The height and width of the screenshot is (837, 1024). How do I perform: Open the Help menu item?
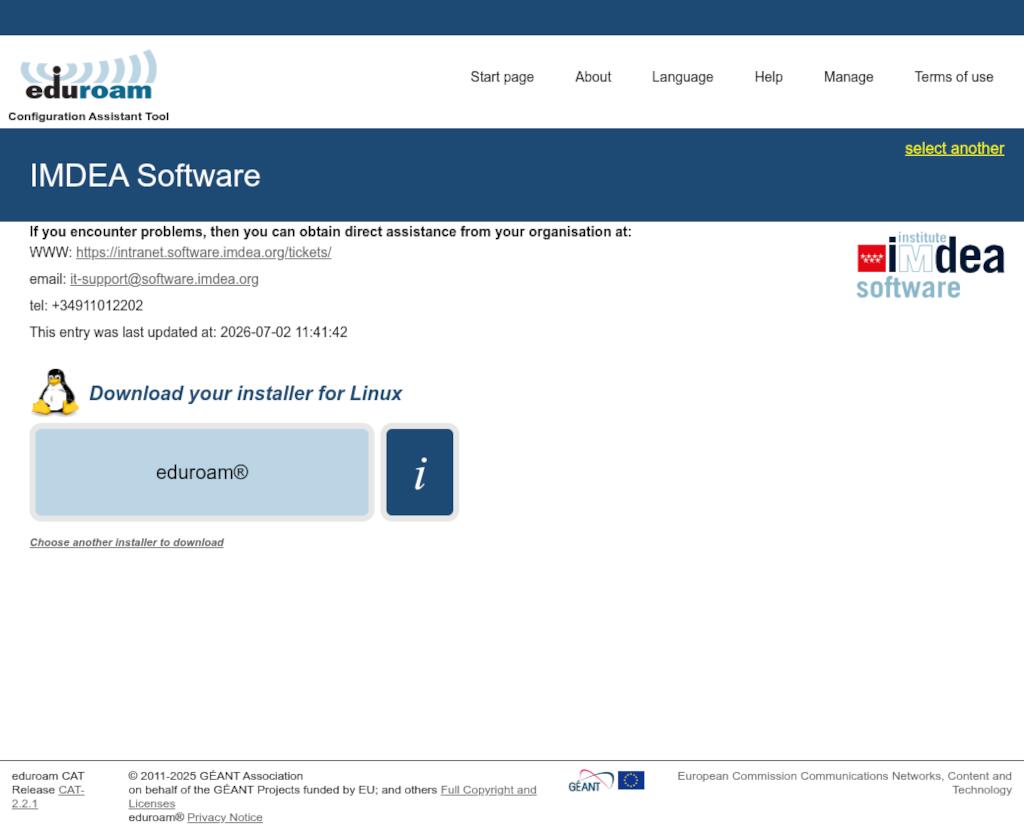[x=769, y=77]
